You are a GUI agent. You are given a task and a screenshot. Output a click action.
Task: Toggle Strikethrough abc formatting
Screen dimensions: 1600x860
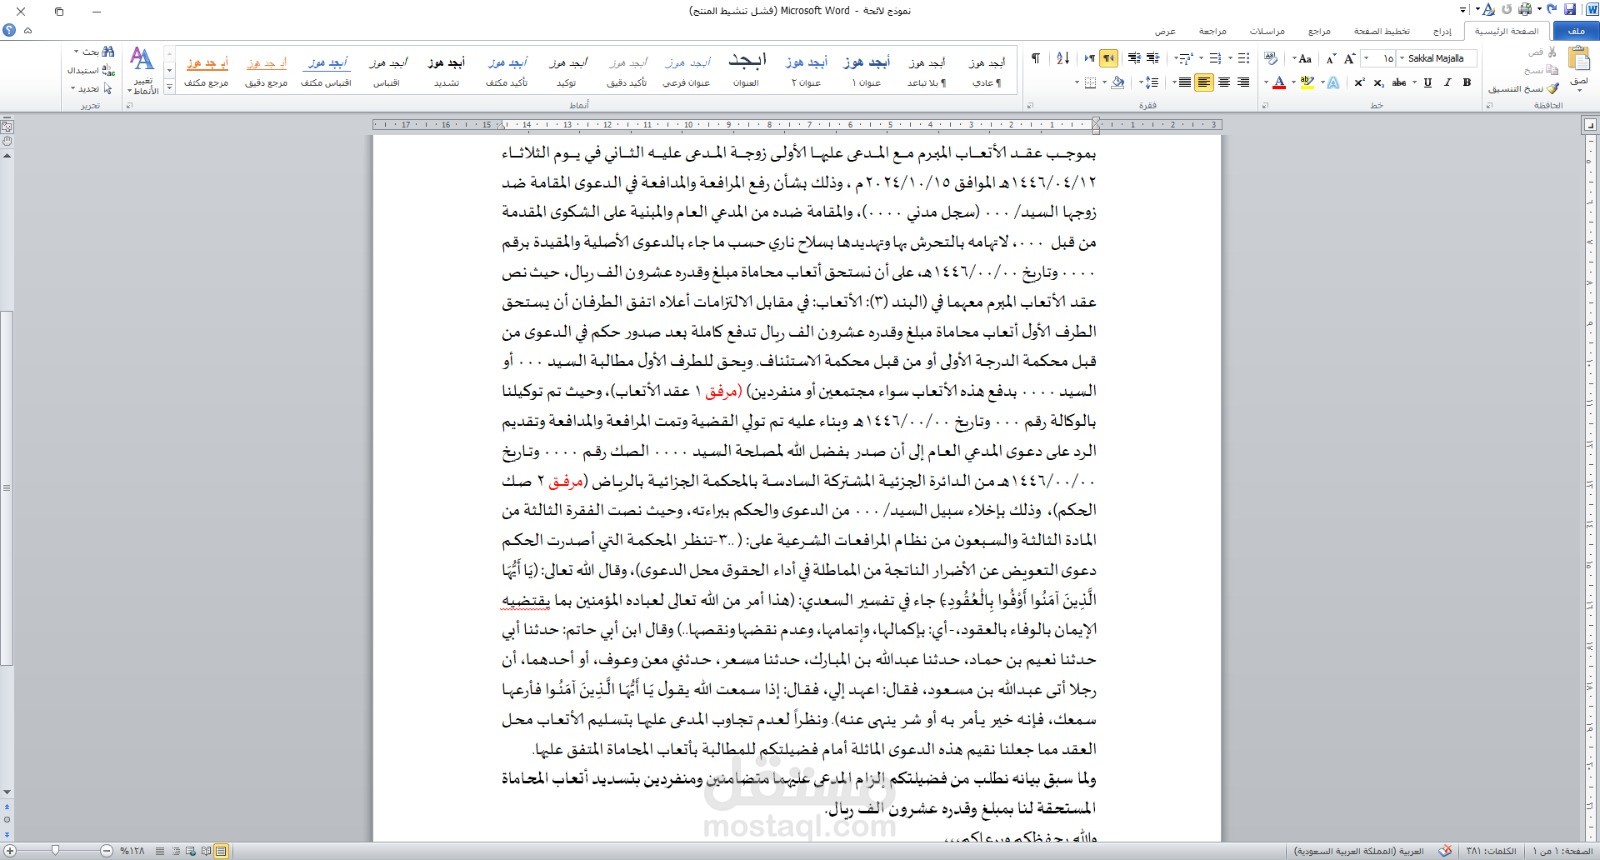click(1399, 82)
